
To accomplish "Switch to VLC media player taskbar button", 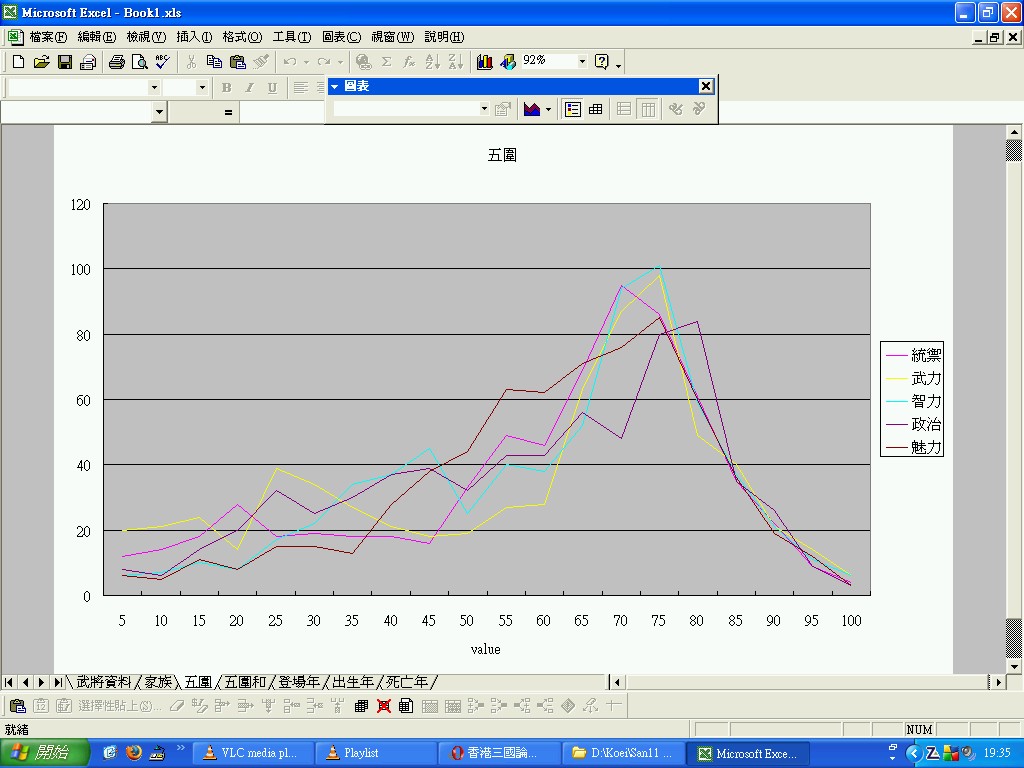I will [252, 753].
